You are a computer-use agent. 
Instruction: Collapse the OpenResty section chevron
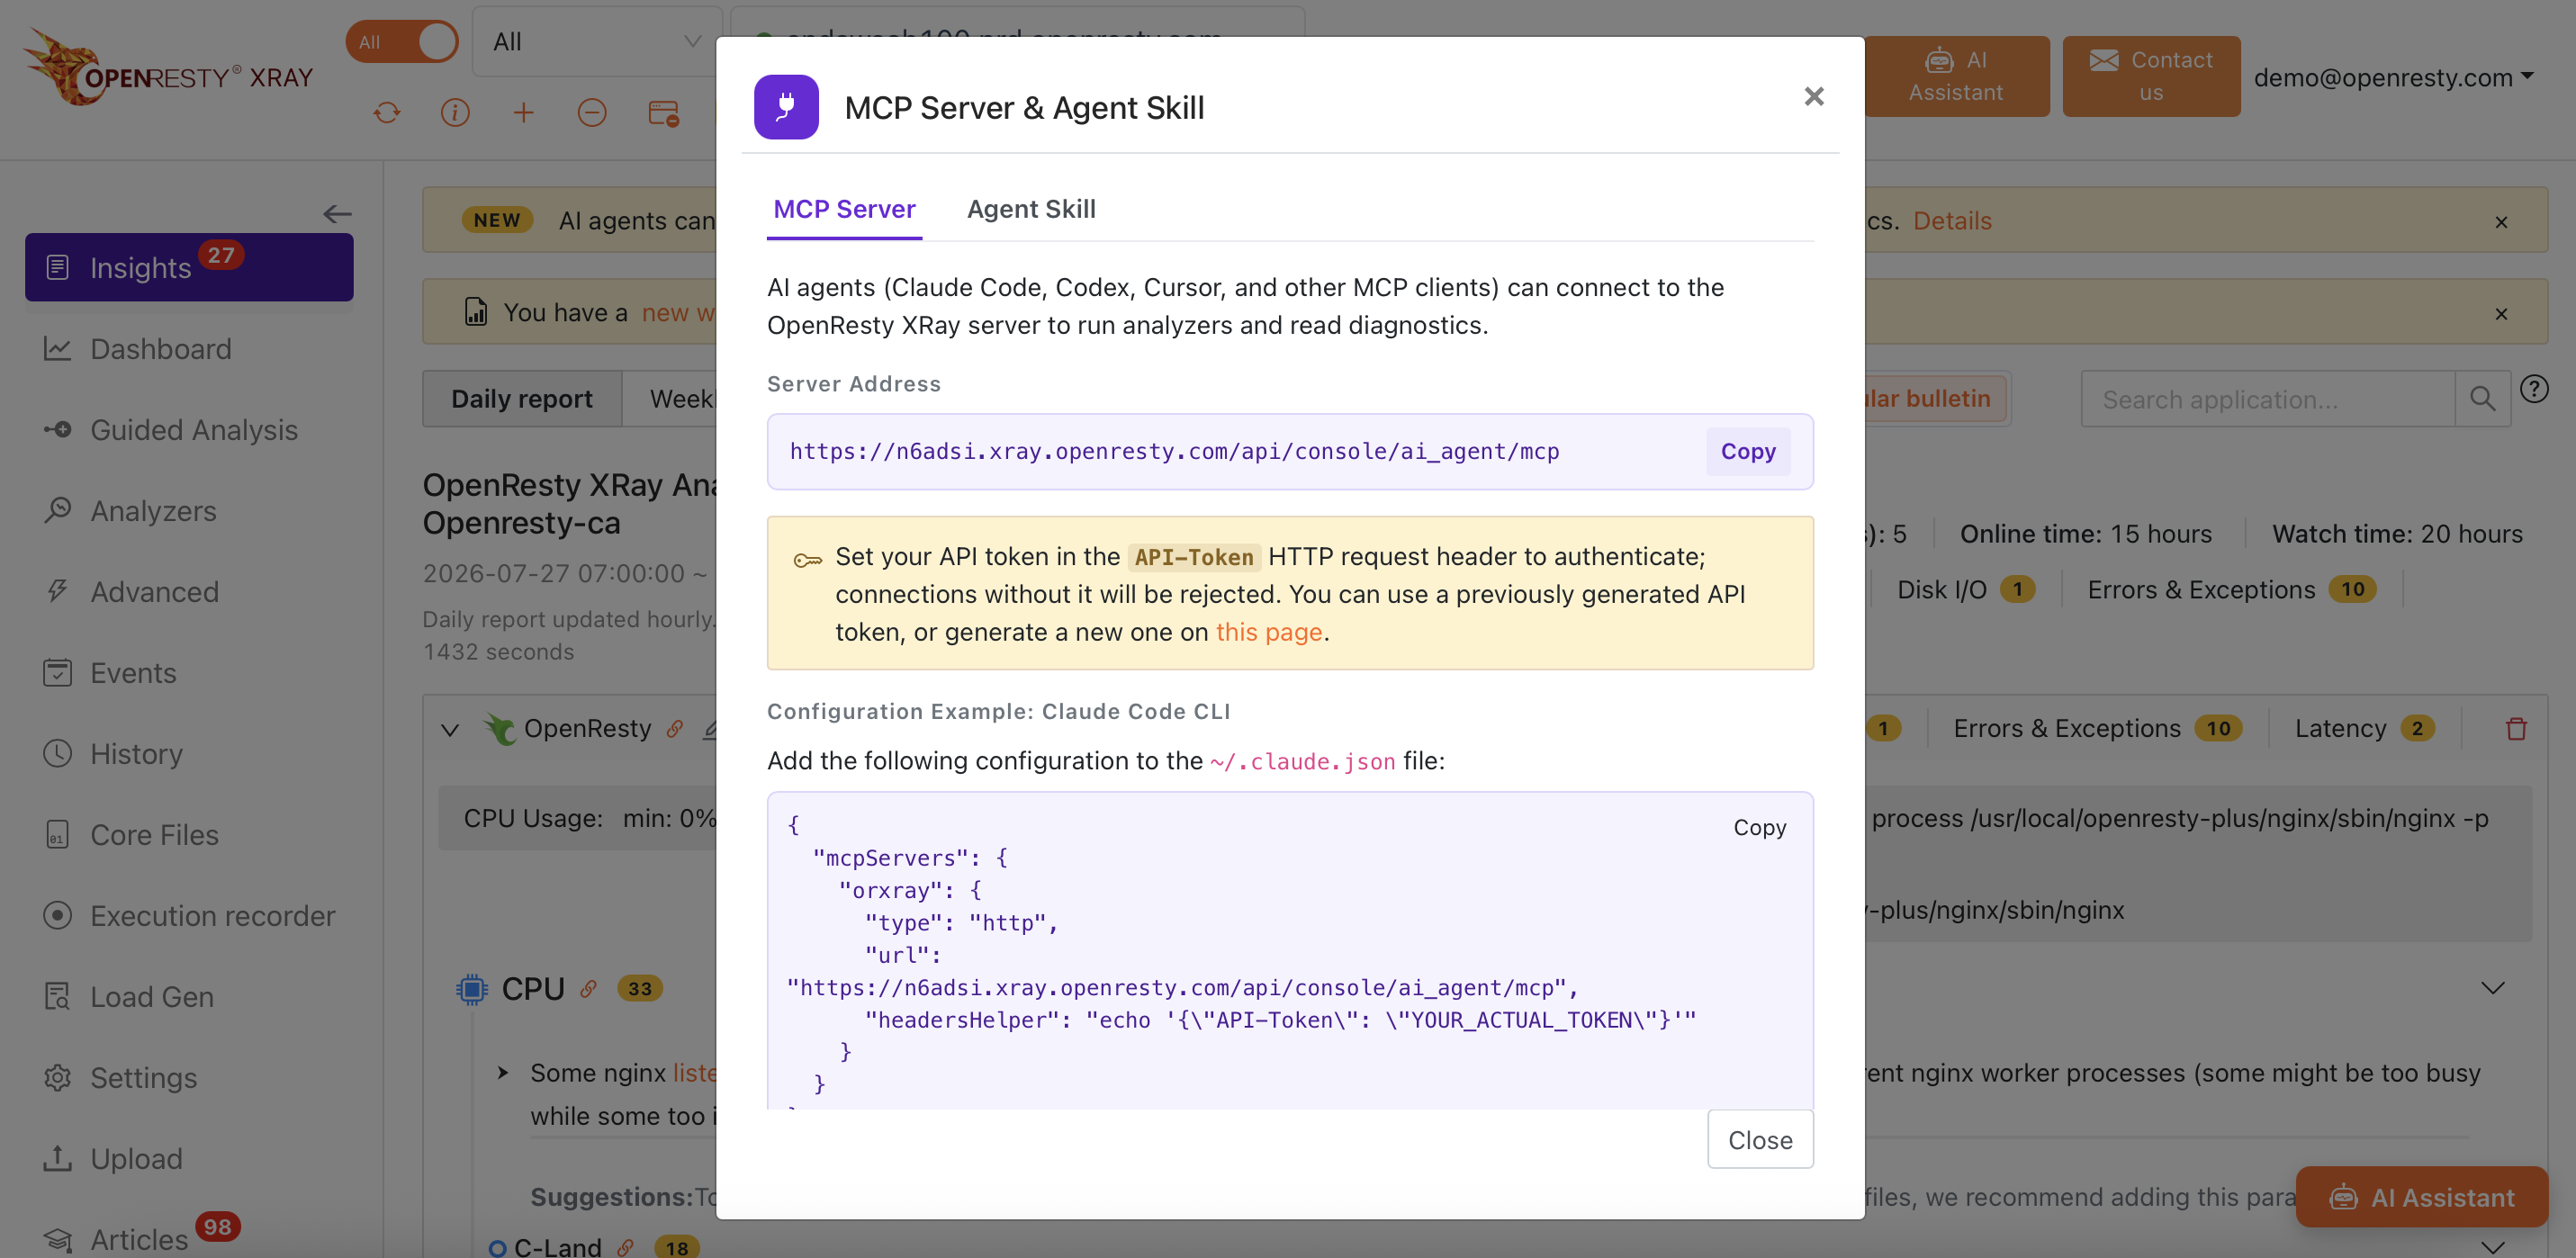click(x=450, y=729)
